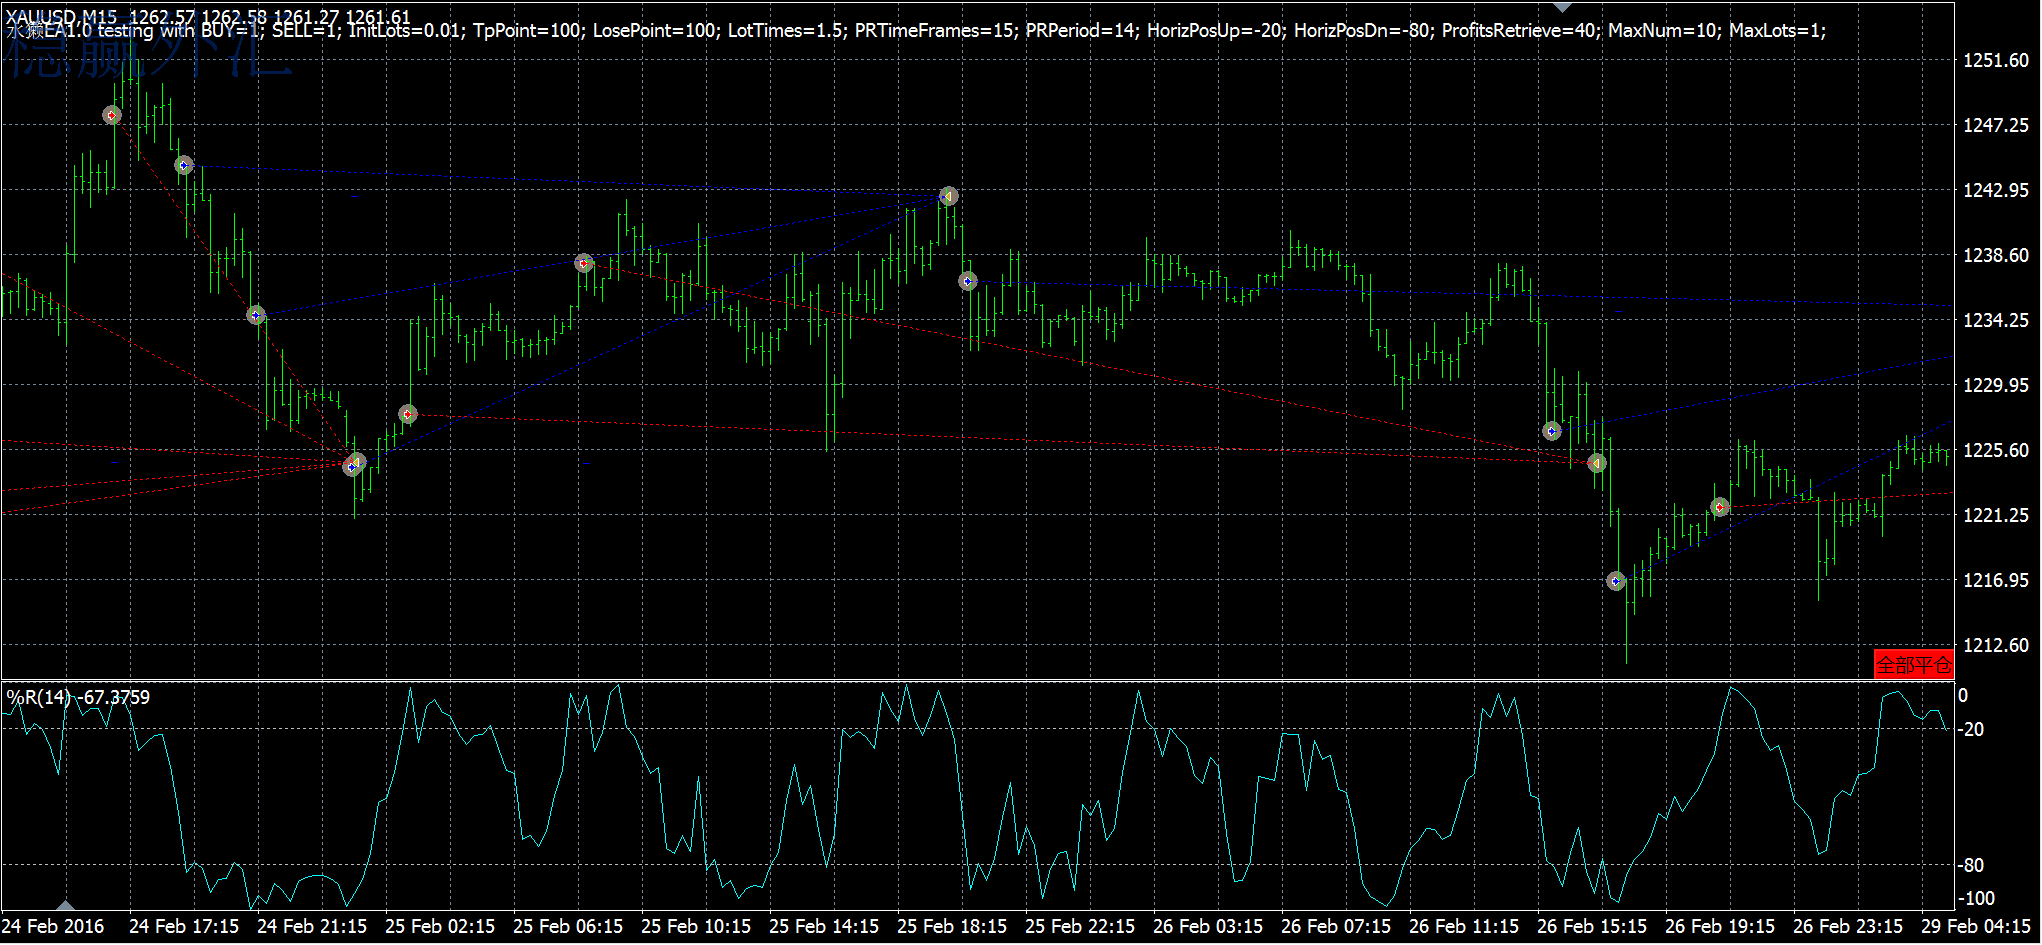The image size is (2042, 945).
Task: Click the red 全部平仓 close-all button
Action: [x=1913, y=665]
